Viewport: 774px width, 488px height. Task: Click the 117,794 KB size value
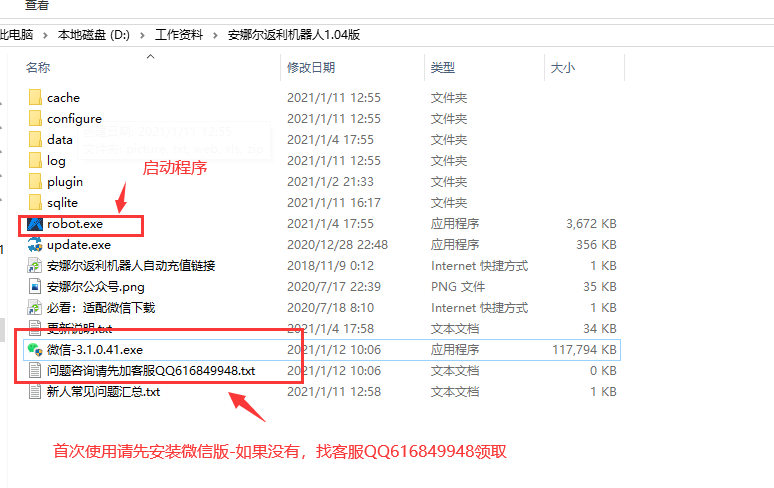coord(584,349)
